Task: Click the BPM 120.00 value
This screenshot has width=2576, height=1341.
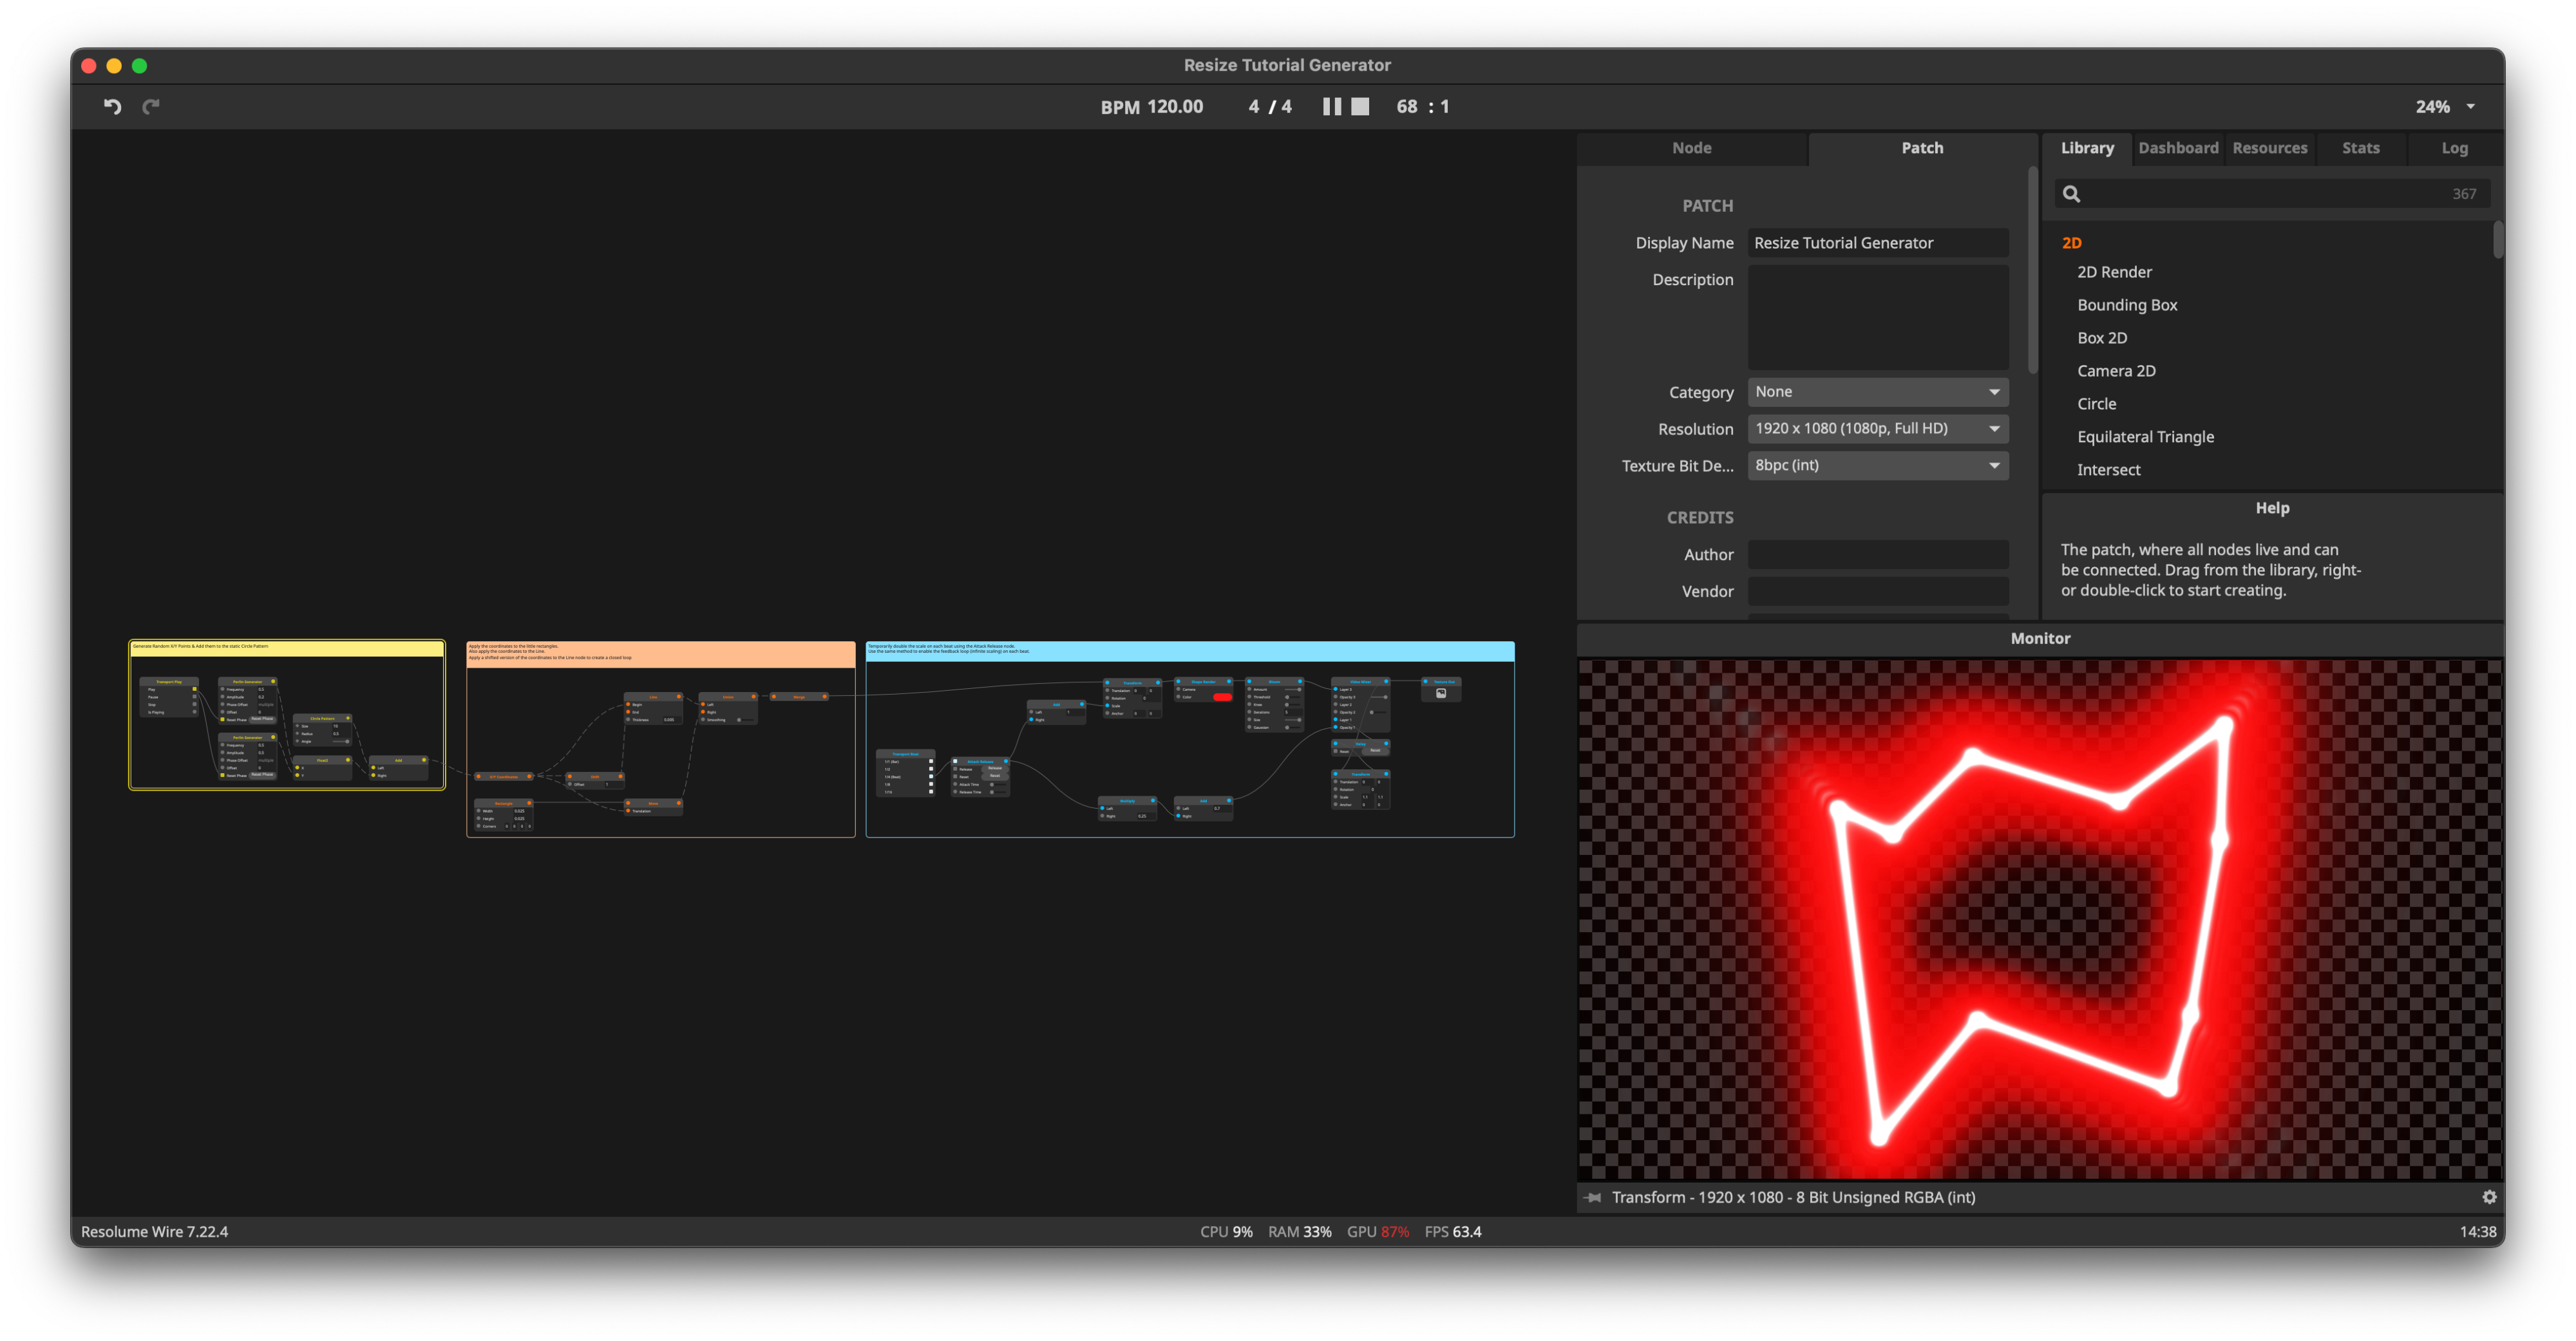Action: 1174,107
